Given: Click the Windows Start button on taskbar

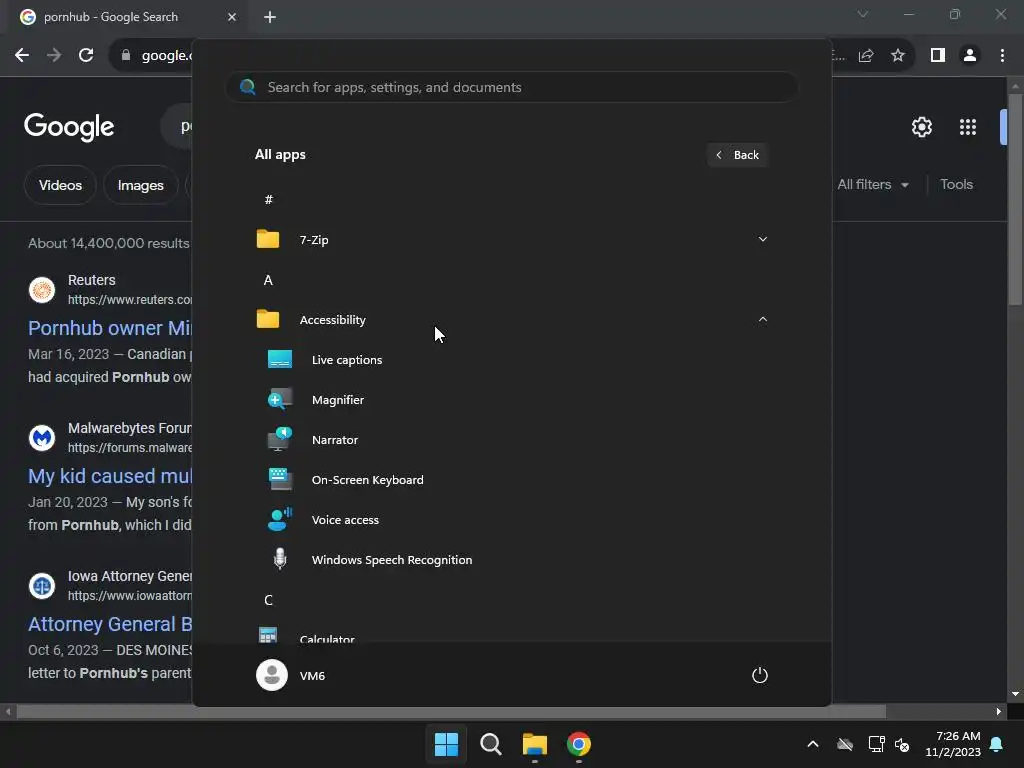Looking at the screenshot, I should point(447,744).
